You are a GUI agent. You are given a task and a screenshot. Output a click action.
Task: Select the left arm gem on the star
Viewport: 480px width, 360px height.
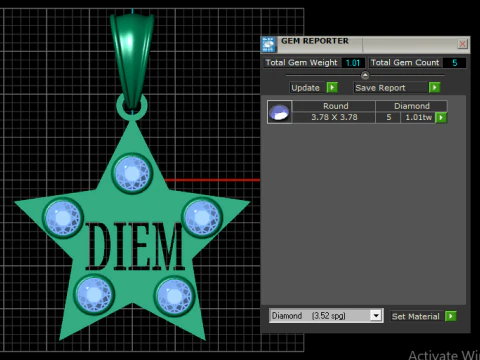pyautogui.click(x=63, y=217)
